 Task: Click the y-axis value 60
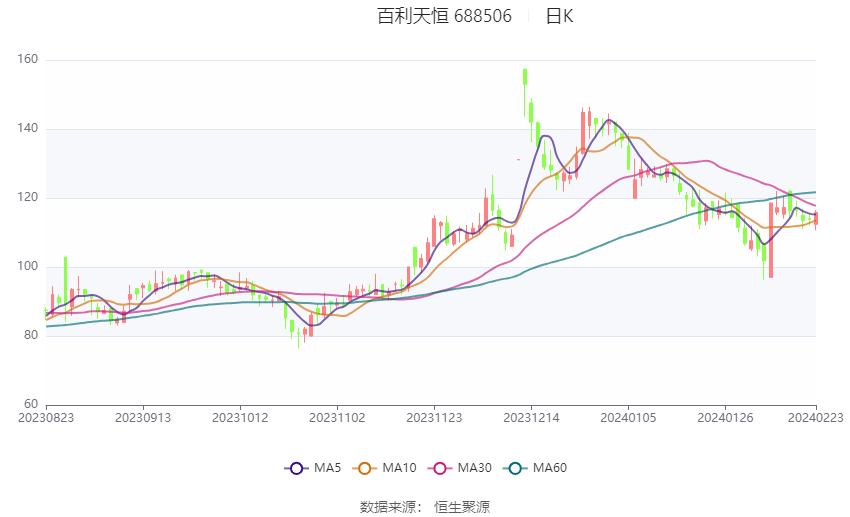[x=31, y=404]
